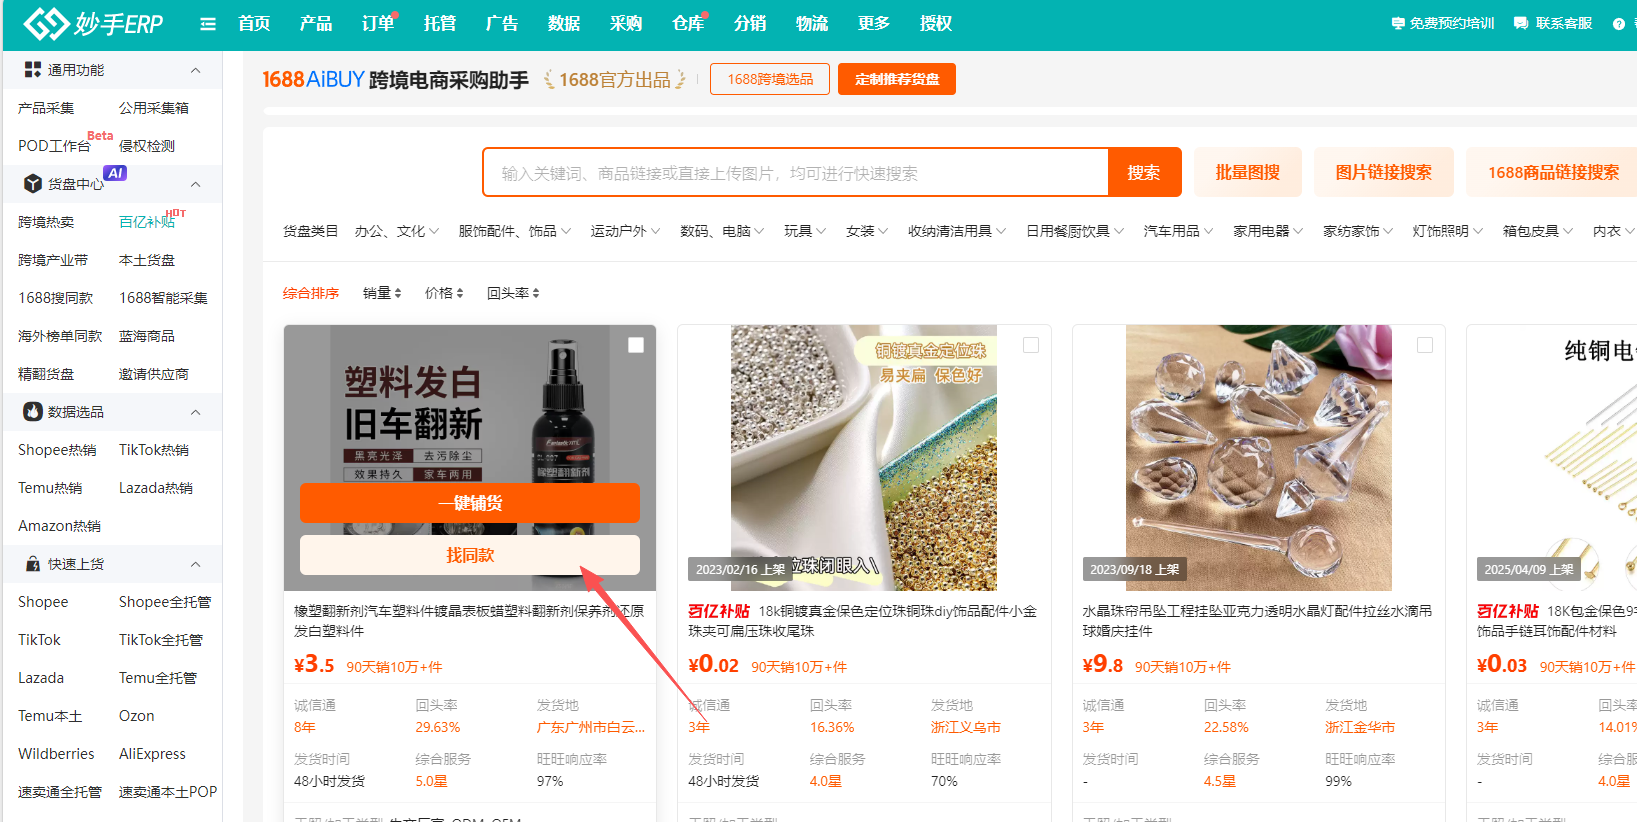Click the 找同款 button
This screenshot has width=1637, height=822.
470,555
